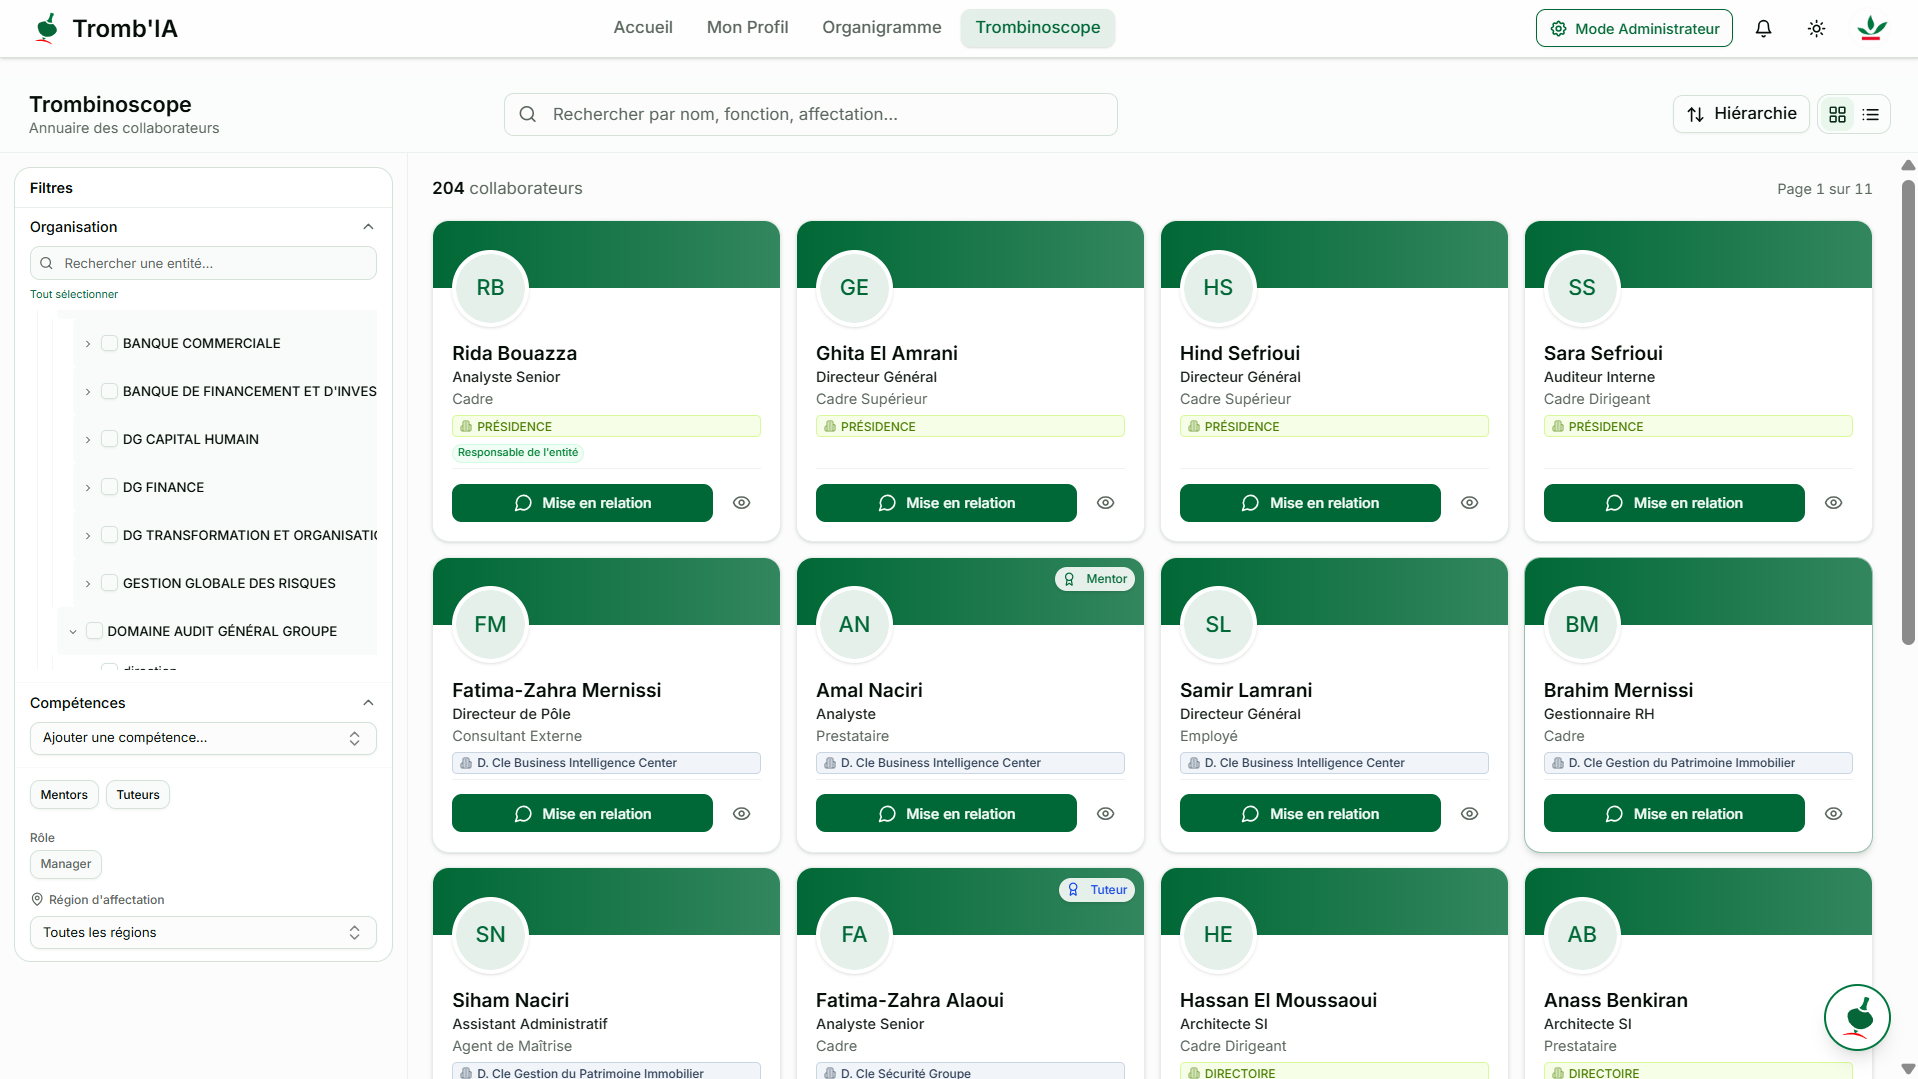This screenshot has width=1918, height=1079.
Task: Click the AB avatar of Anass Benkiran
Action: (x=1582, y=935)
